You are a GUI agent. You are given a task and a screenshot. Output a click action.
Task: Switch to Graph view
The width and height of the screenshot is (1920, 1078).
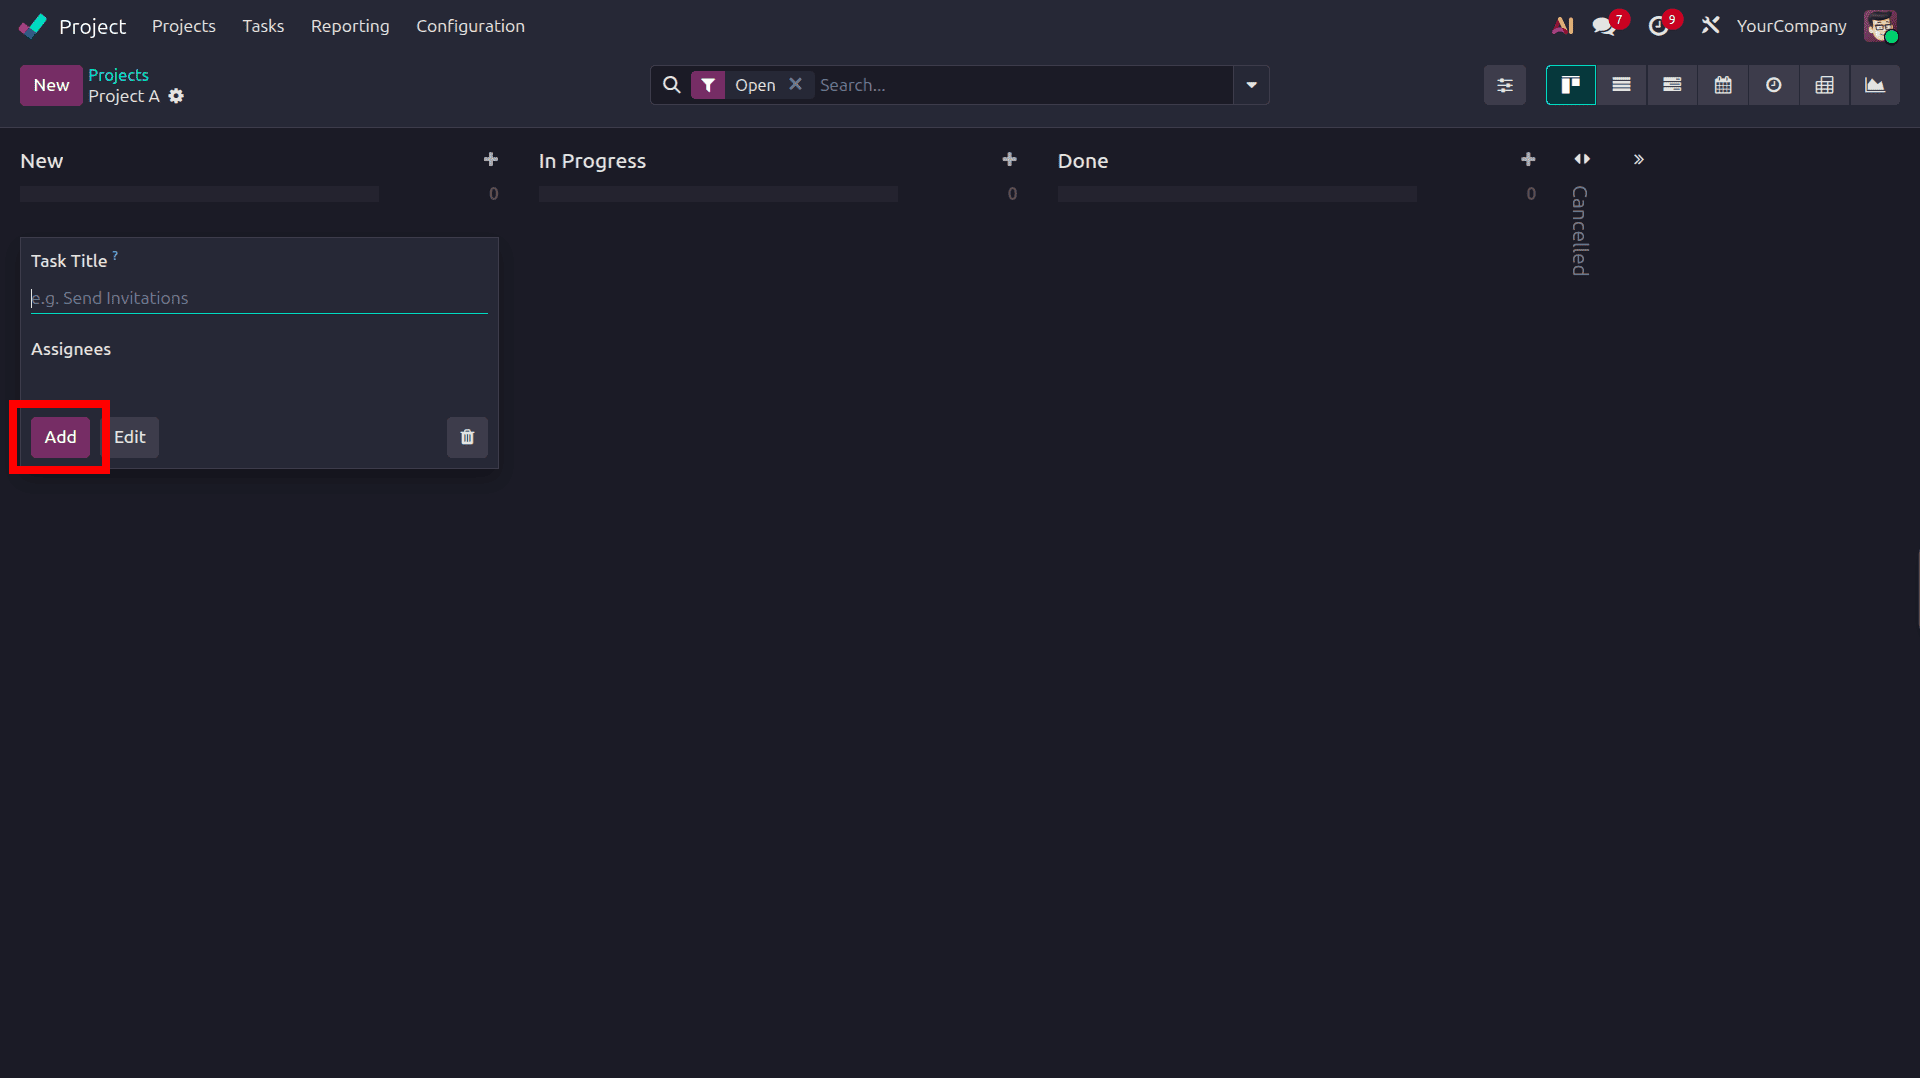[x=1875, y=85]
